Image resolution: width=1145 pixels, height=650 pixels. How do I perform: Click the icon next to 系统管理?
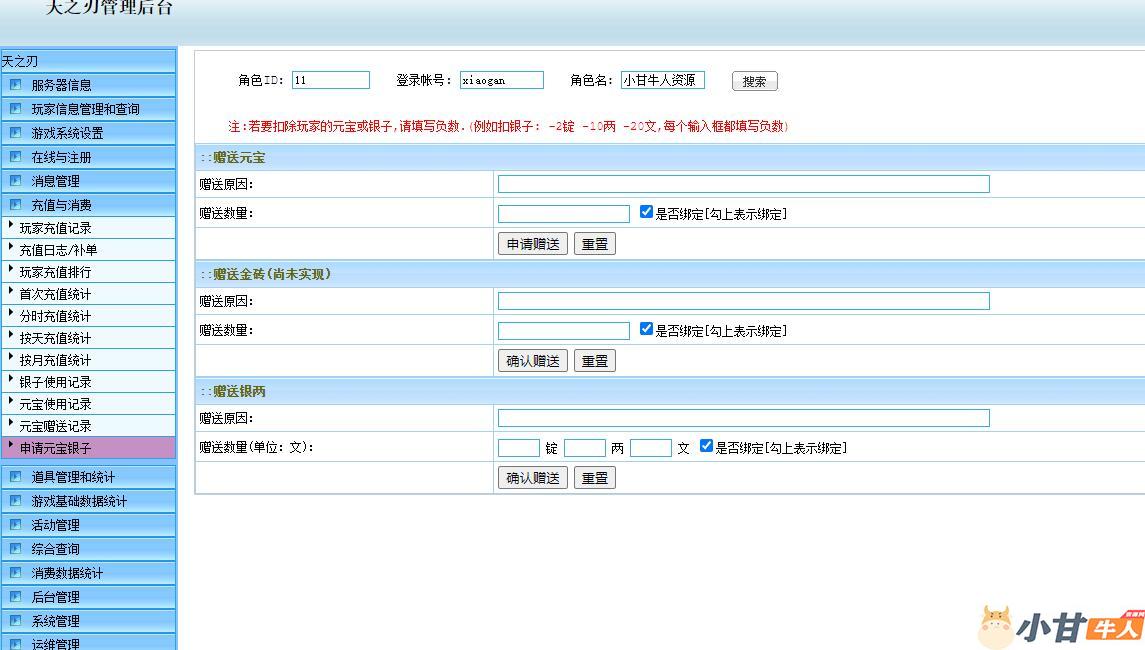point(15,621)
